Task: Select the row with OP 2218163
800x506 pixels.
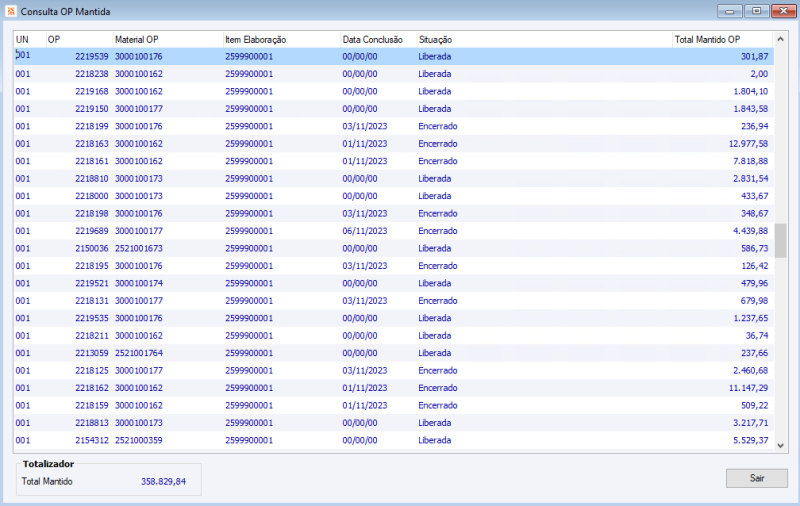Action: click(x=394, y=143)
